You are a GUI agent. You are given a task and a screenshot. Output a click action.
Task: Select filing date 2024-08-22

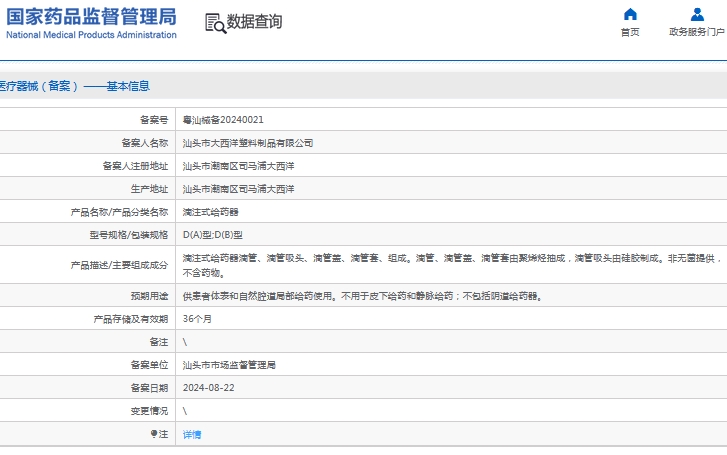(x=209, y=388)
